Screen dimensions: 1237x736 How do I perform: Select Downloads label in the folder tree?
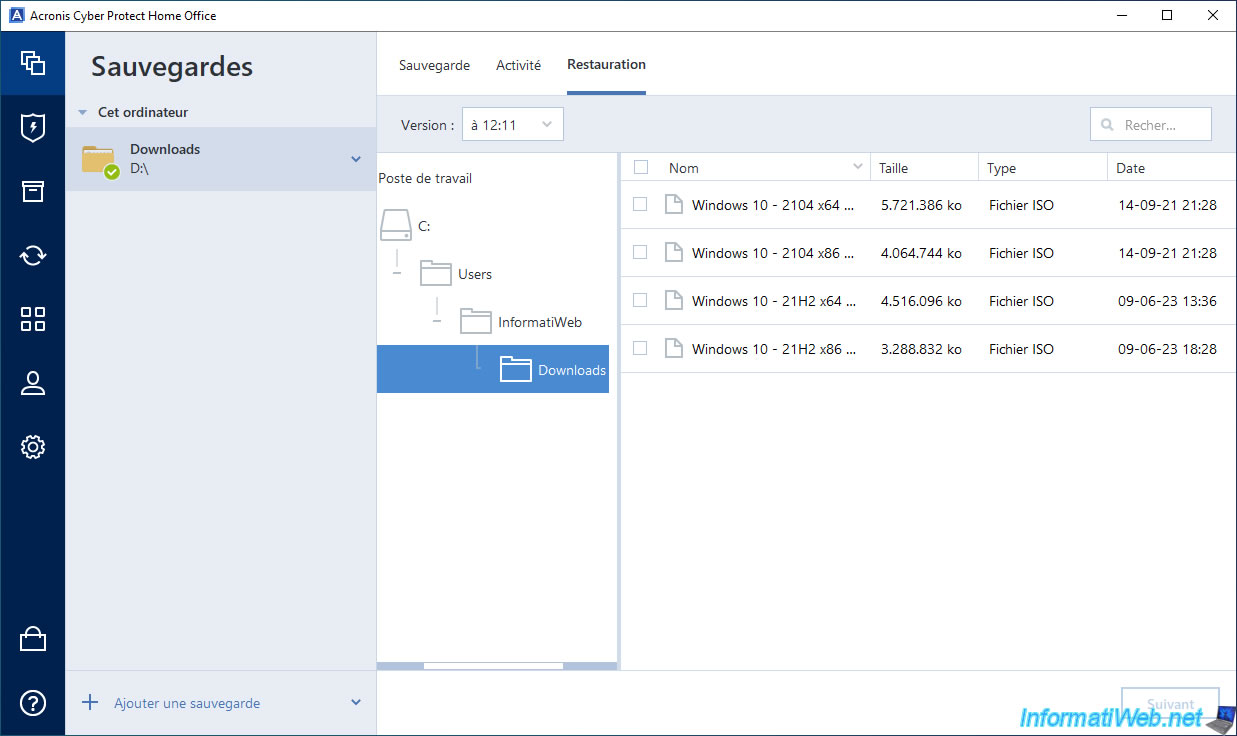coord(572,370)
